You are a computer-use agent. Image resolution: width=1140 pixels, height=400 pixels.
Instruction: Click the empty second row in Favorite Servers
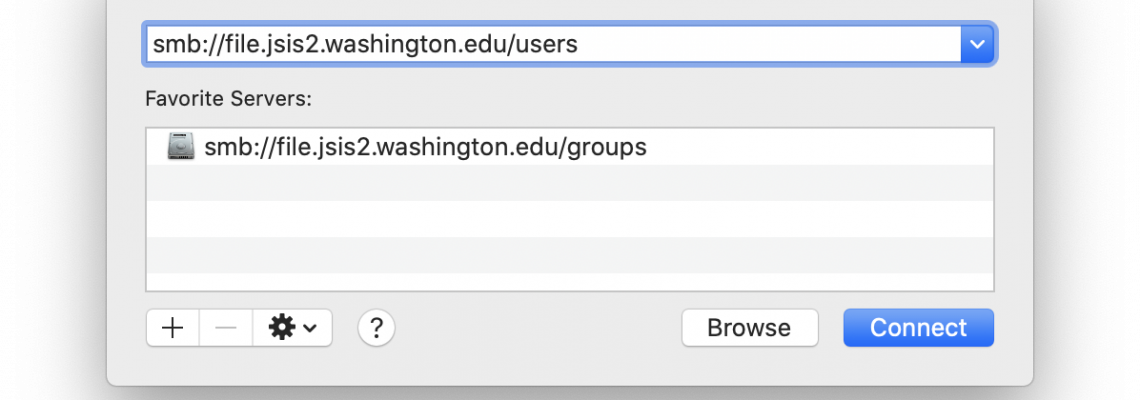point(570,183)
